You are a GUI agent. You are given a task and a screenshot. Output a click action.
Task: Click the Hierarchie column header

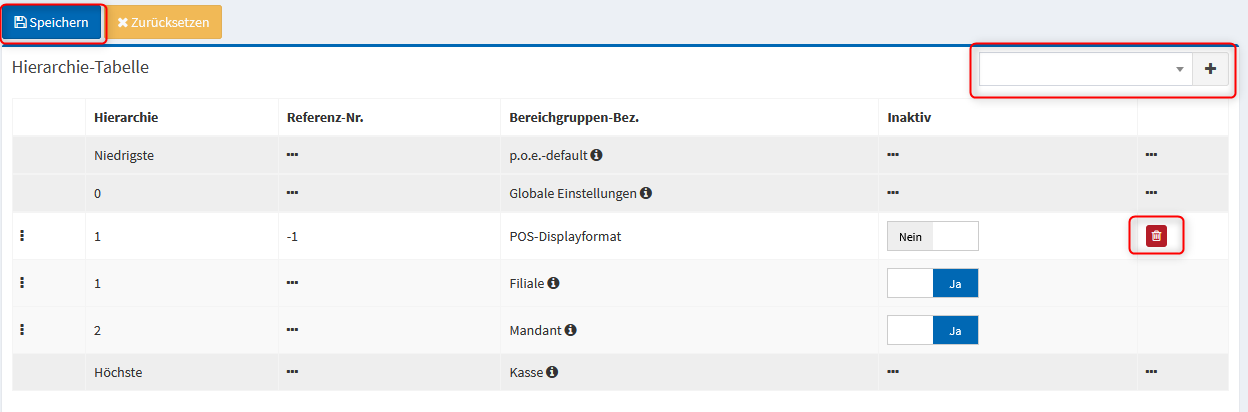click(126, 117)
